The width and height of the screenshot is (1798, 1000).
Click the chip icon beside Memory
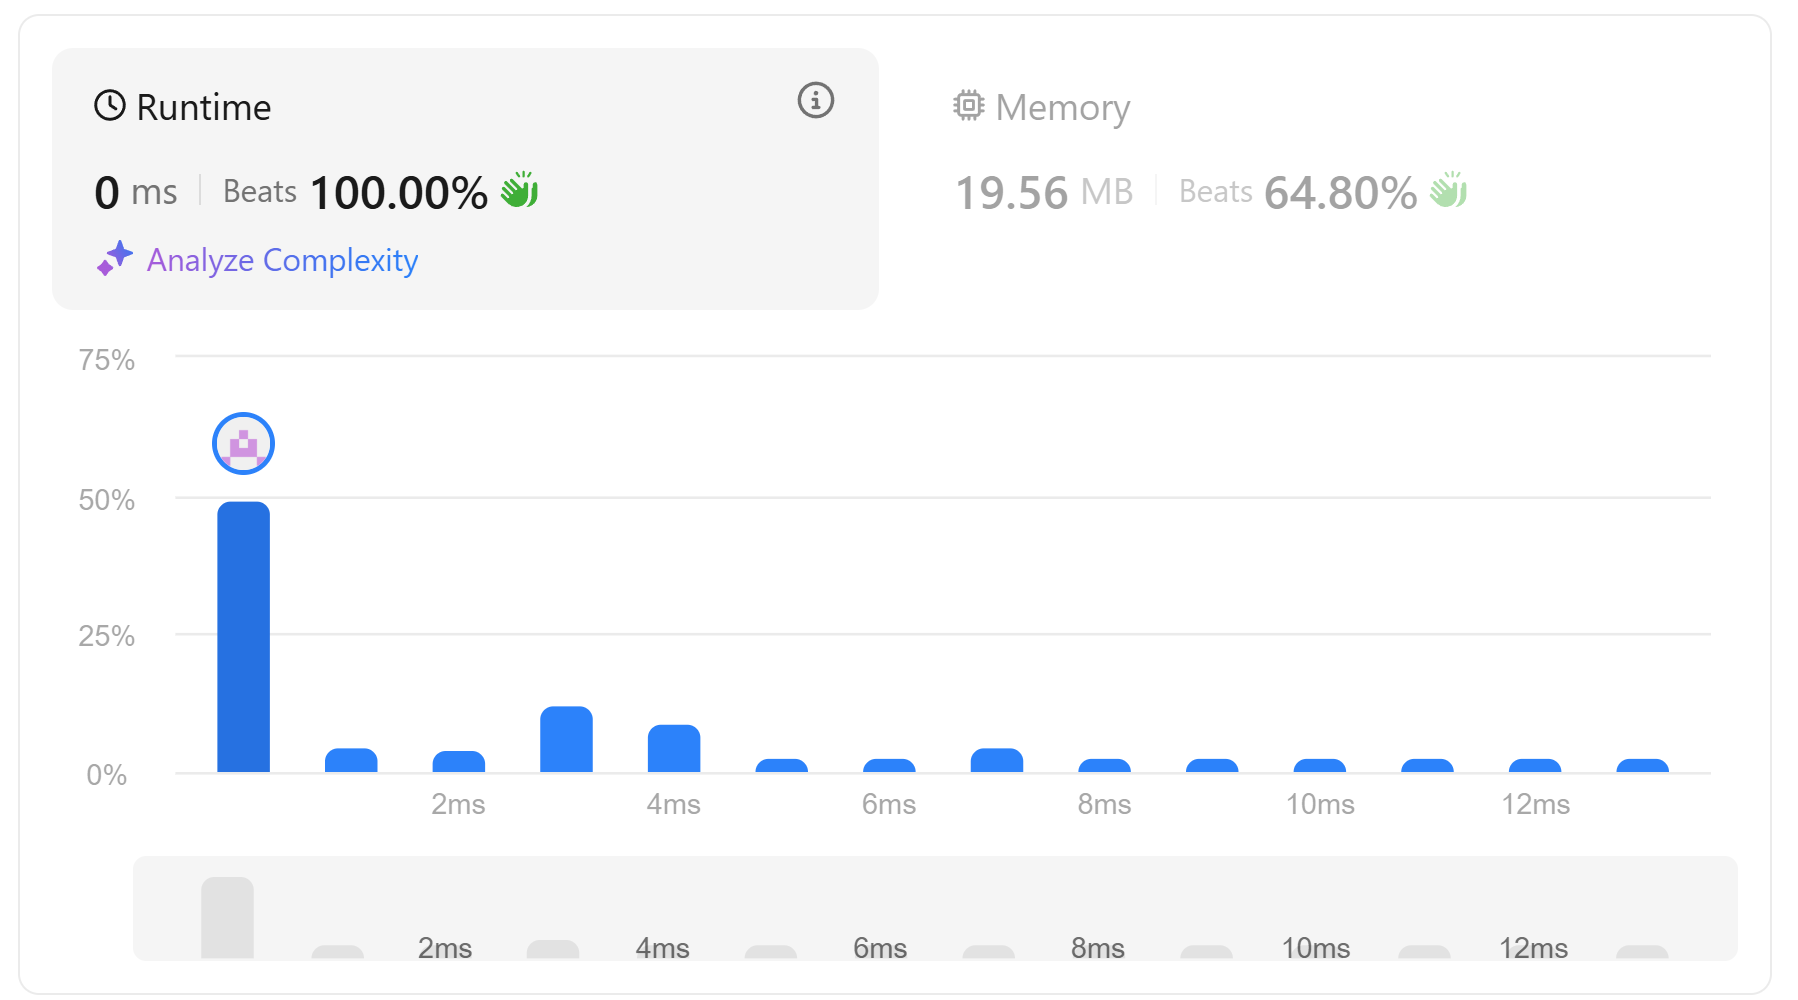968,105
